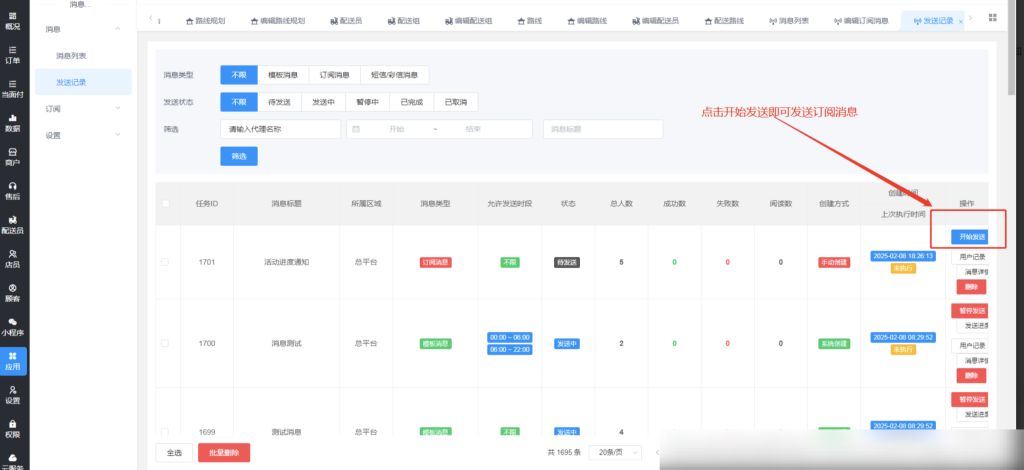Click the blue 筛选 button

238,156
